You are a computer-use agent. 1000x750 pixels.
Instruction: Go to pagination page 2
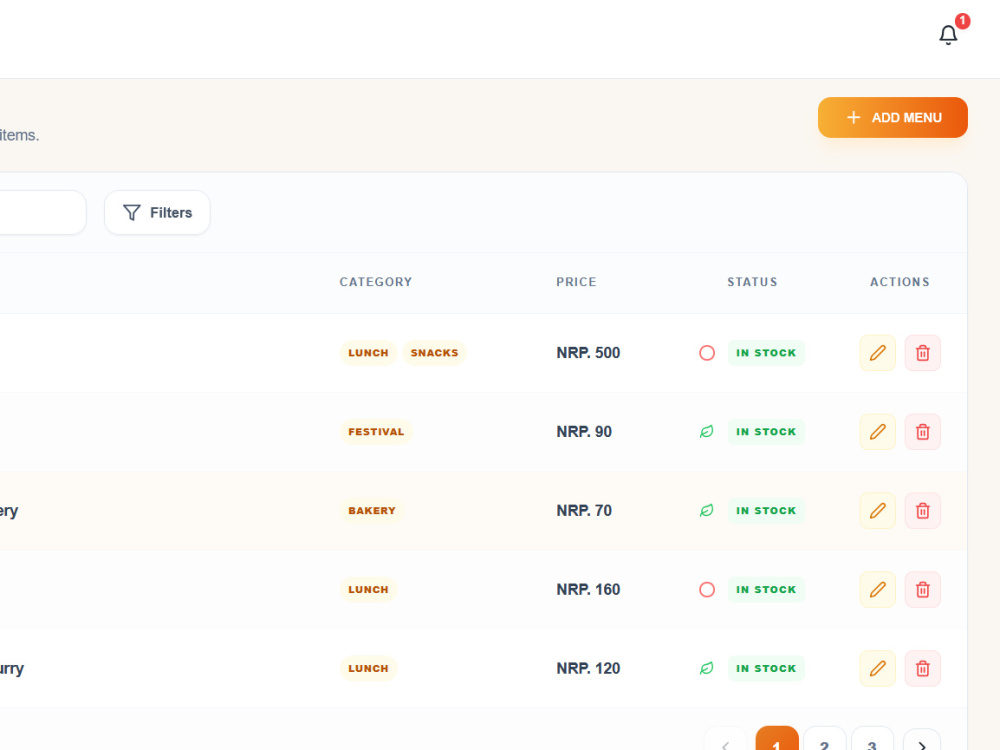(x=825, y=740)
